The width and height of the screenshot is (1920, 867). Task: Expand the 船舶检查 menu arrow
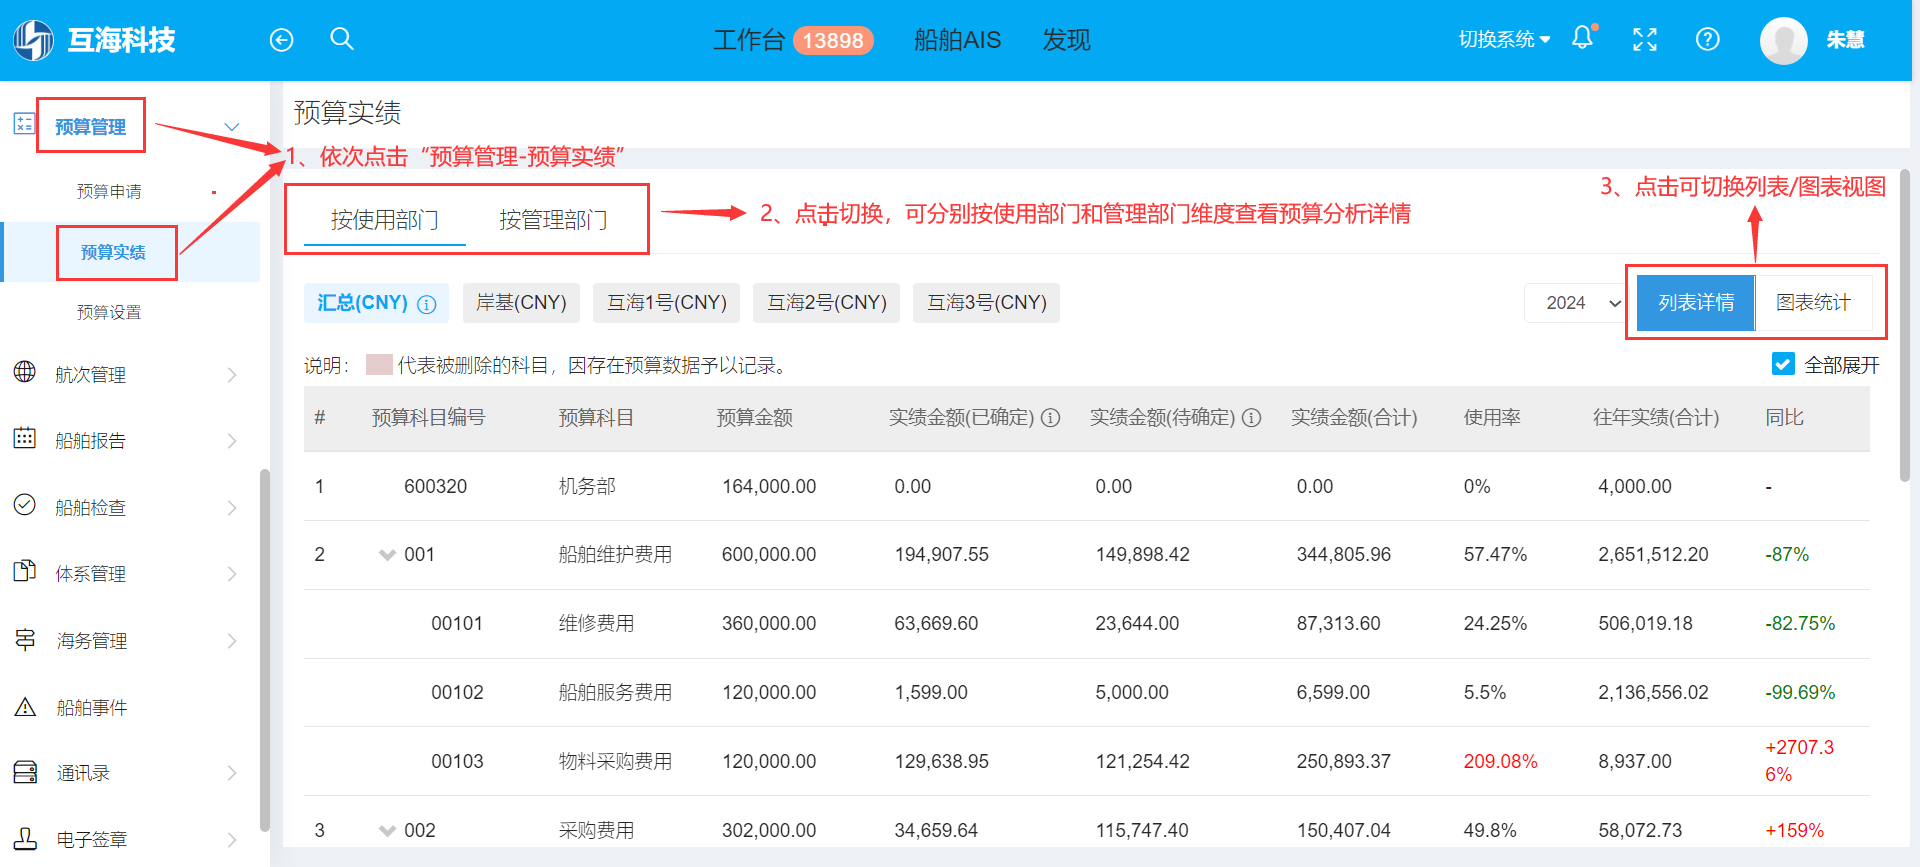pos(232,508)
